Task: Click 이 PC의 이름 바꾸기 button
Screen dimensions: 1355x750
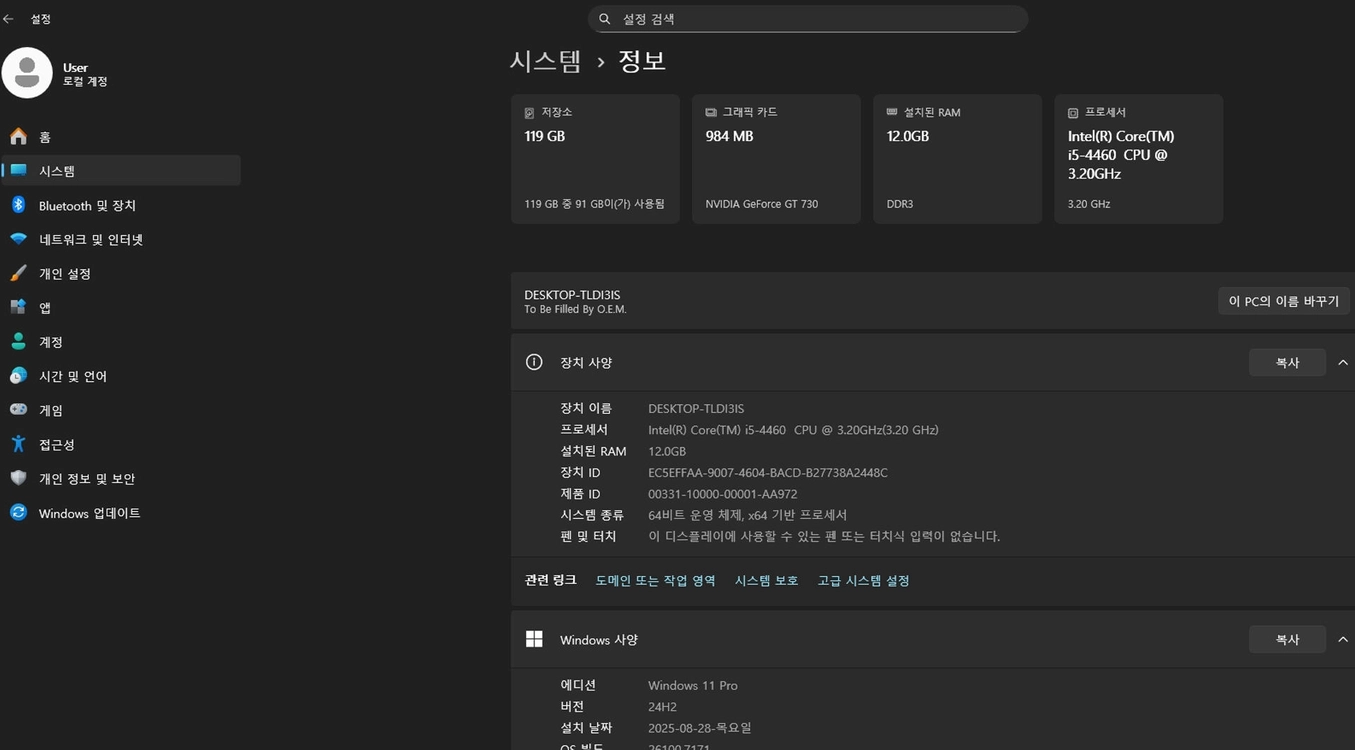Action: [x=1284, y=301]
